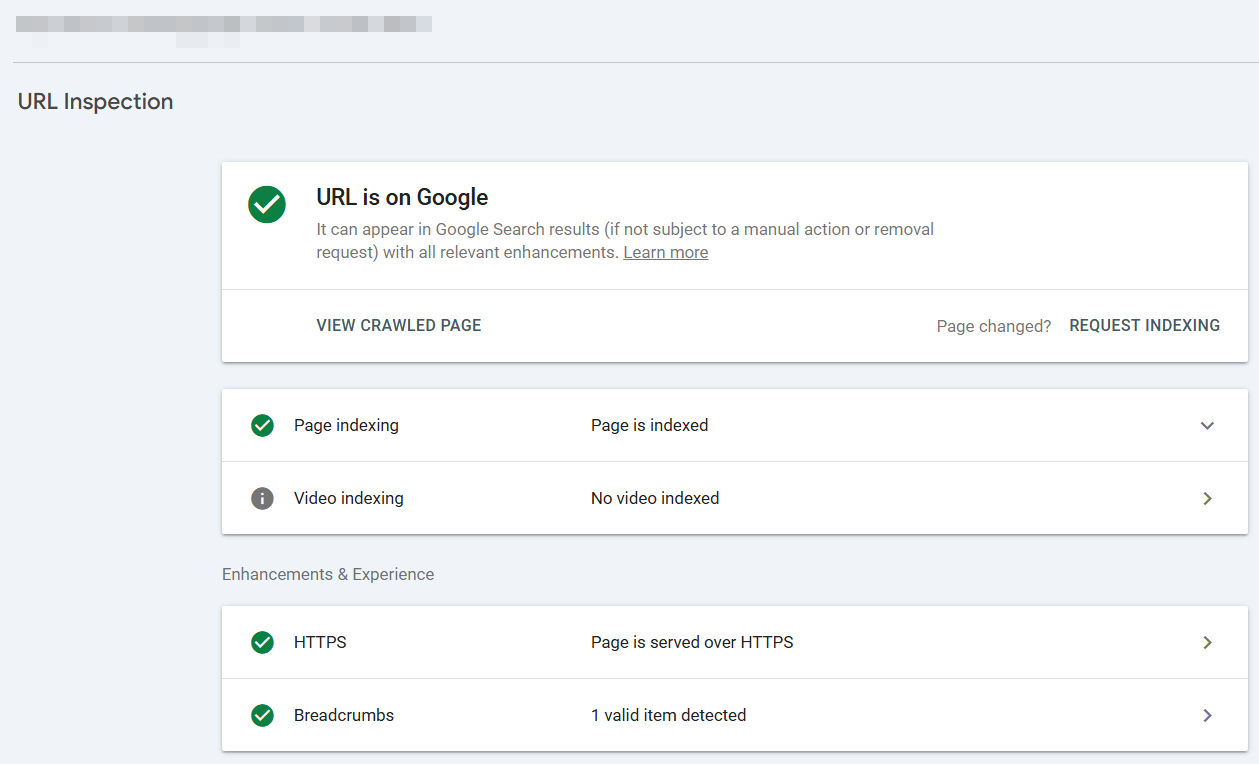Click the green check icon next to HTTPS
This screenshot has height=764, width=1259.
(x=262, y=642)
